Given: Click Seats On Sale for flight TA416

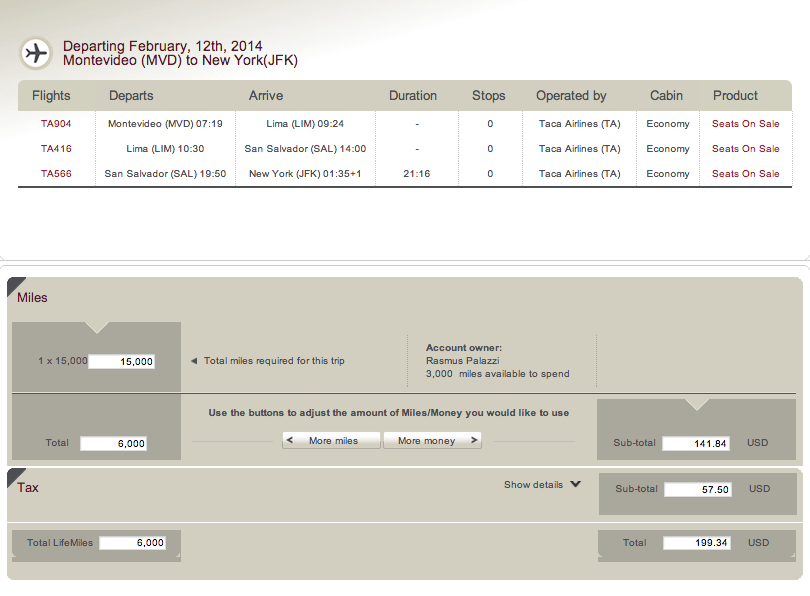Looking at the screenshot, I should pos(745,149).
